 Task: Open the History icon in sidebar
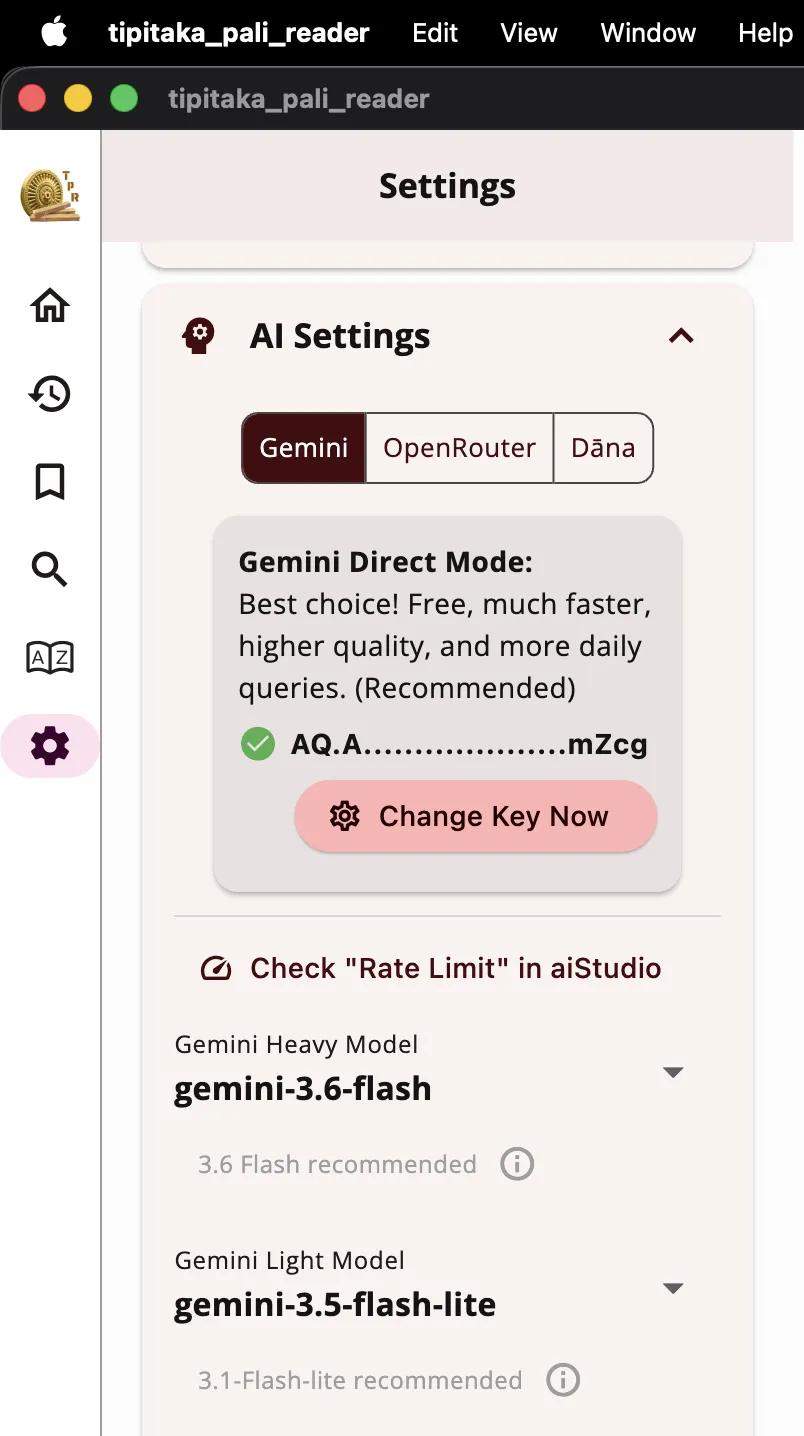[50, 393]
